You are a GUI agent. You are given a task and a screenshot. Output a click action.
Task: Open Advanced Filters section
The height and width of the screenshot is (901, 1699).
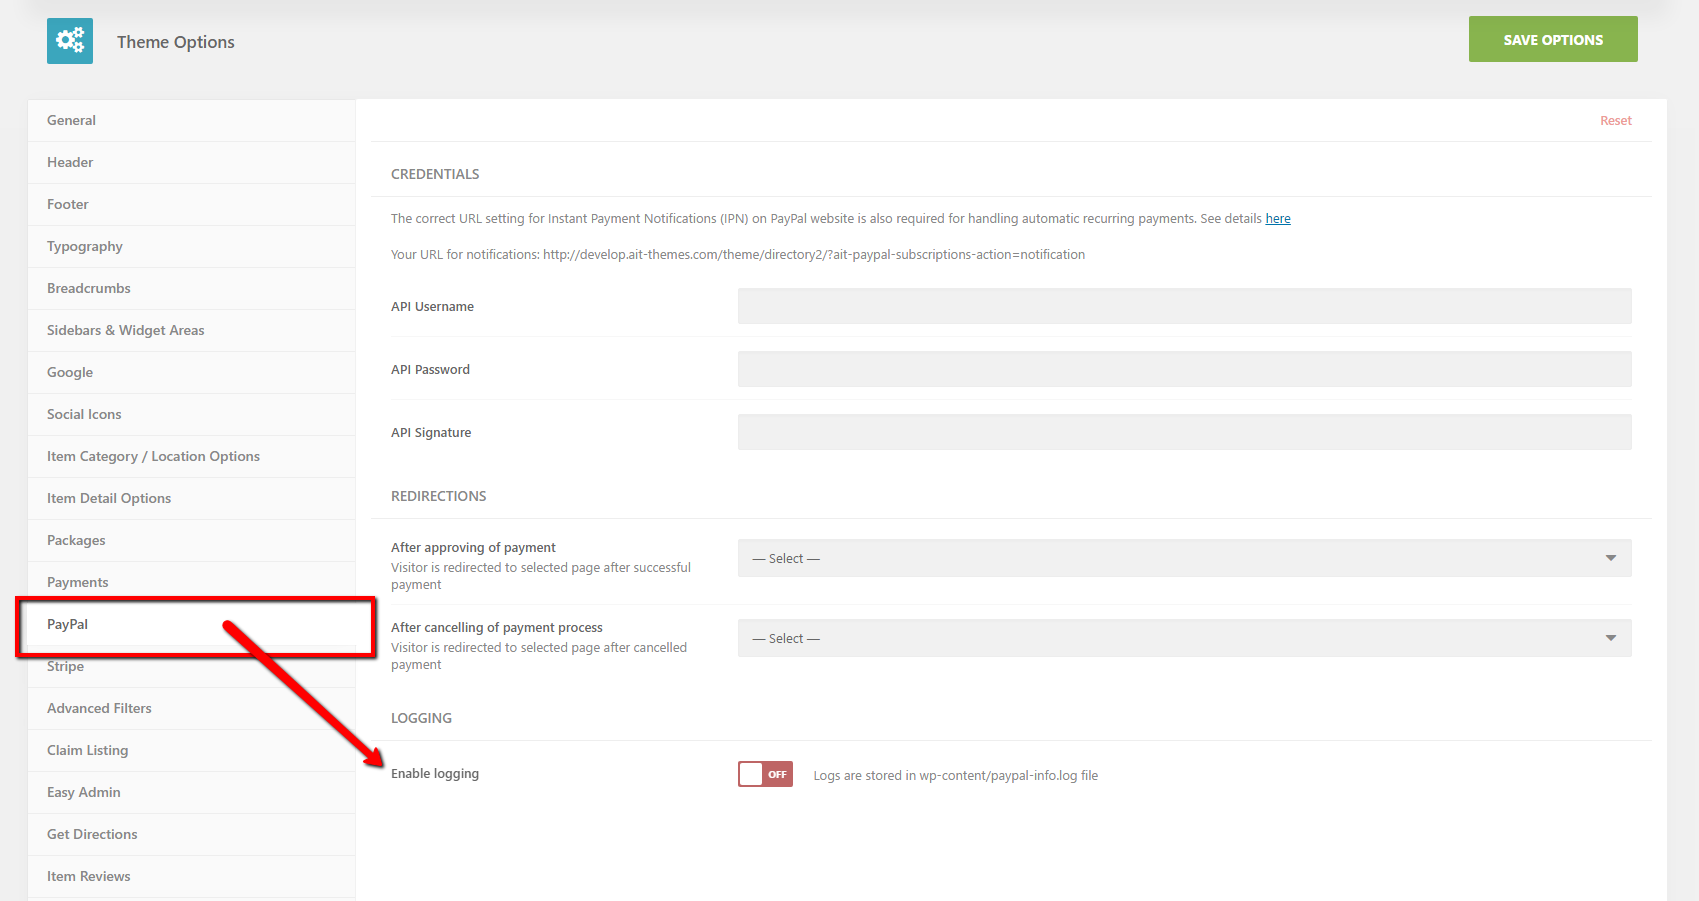pos(191,708)
